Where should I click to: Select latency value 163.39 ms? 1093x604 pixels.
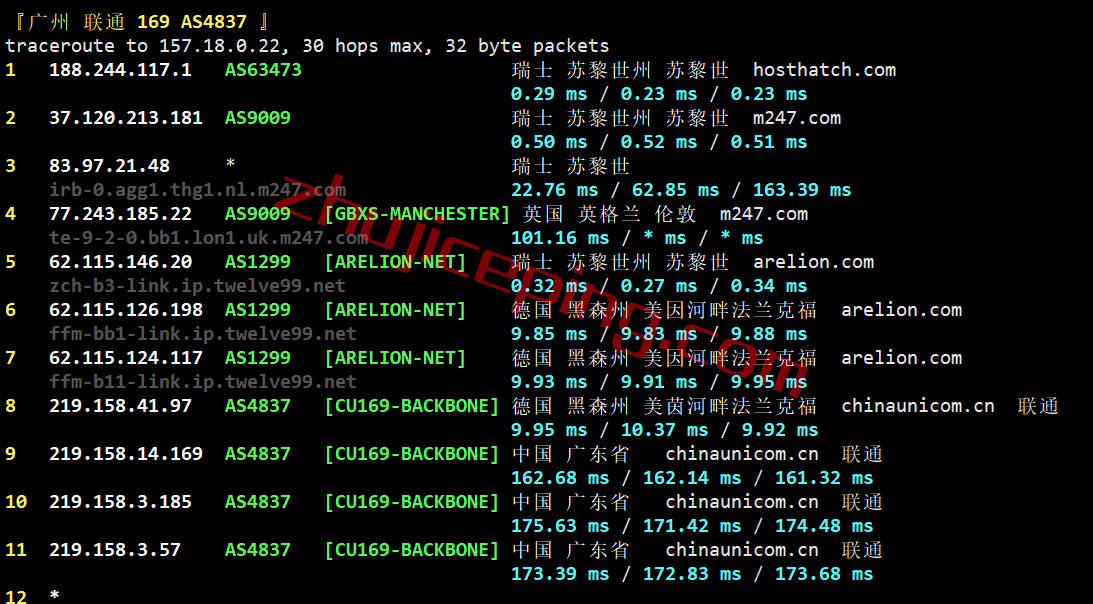click(802, 190)
